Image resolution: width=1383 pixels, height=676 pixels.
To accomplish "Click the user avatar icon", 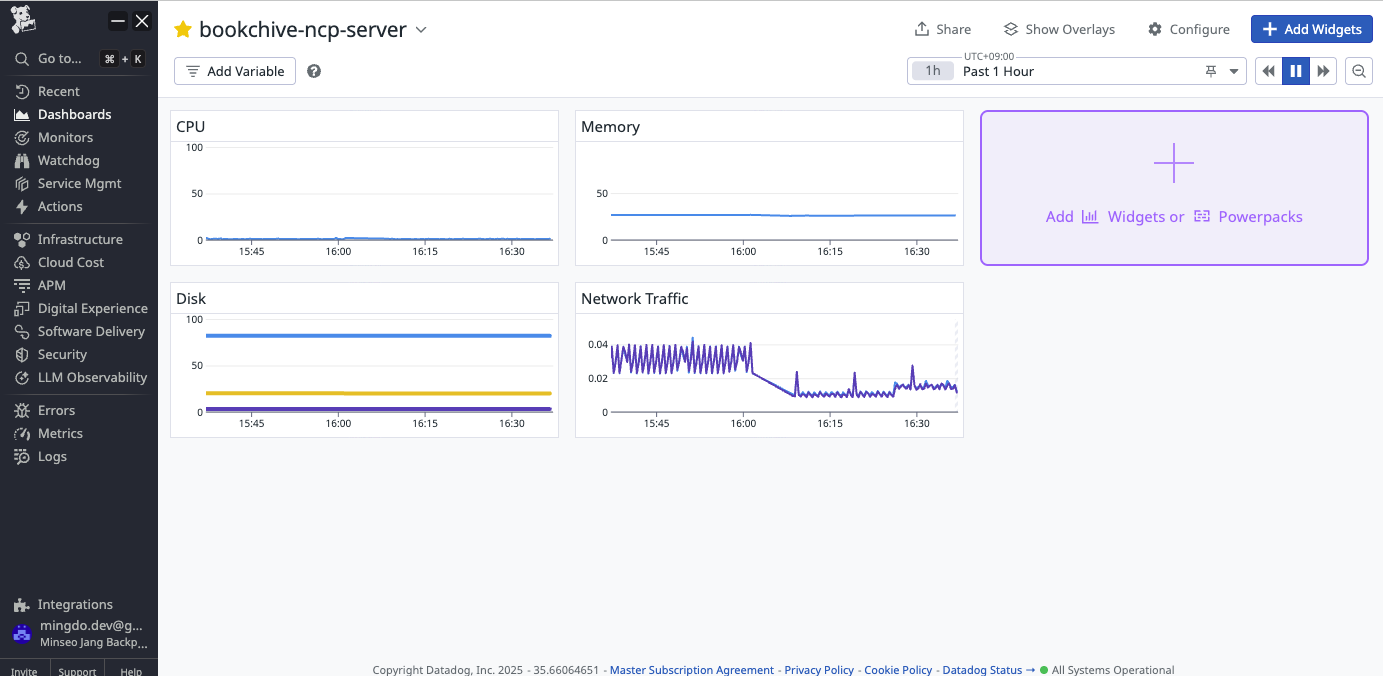I will coord(21,633).
